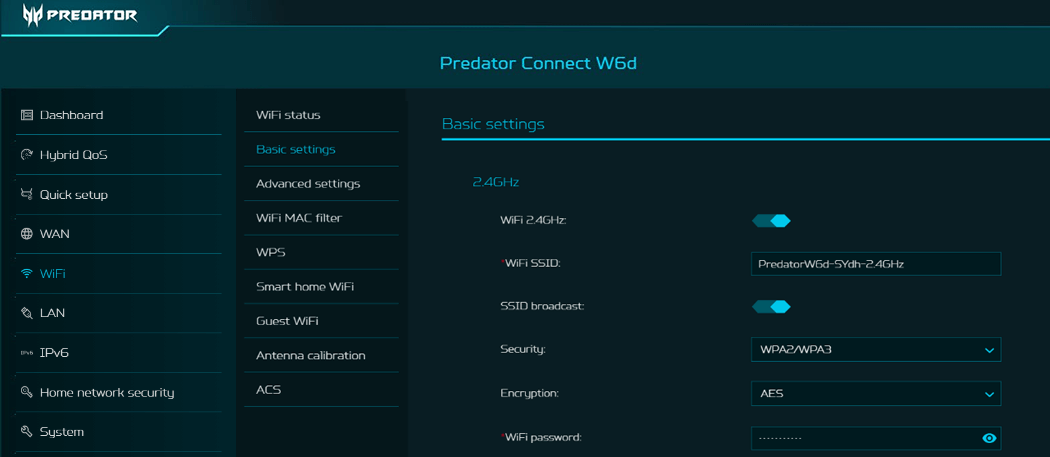
Task: Open the LAN icon in sidebar
Action: (x=27, y=313)
